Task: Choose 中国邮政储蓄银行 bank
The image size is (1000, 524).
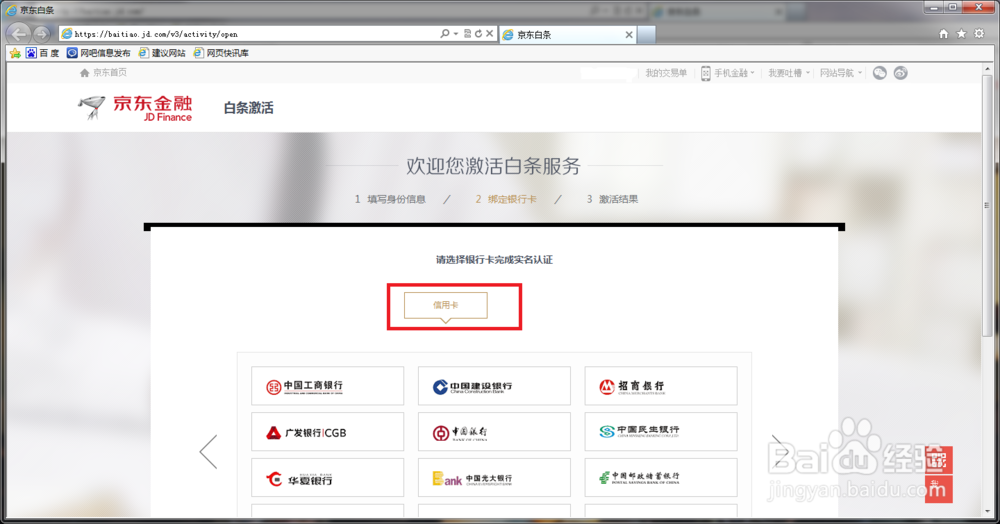Action: 661,478
